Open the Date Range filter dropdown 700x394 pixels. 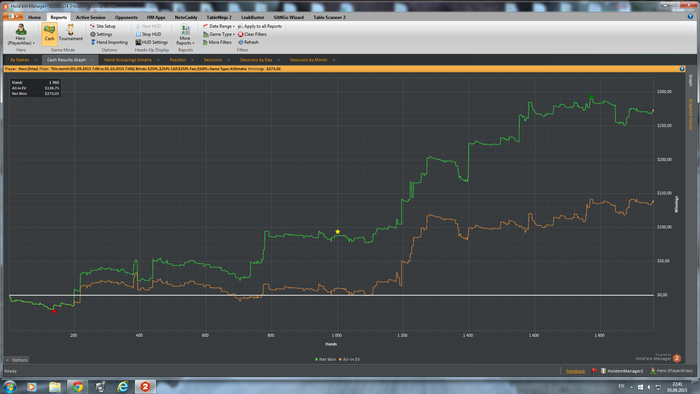pyautogui.click(x=219, y=26)
